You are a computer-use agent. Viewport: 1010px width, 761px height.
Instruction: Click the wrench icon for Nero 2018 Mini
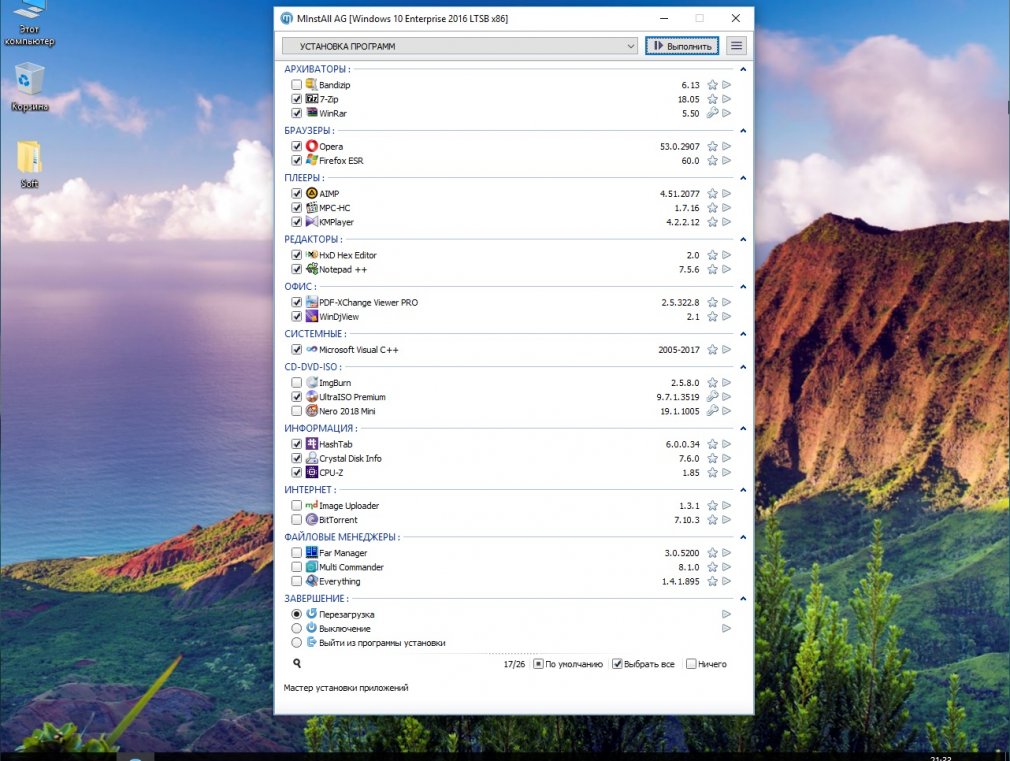tap(712, 411)
